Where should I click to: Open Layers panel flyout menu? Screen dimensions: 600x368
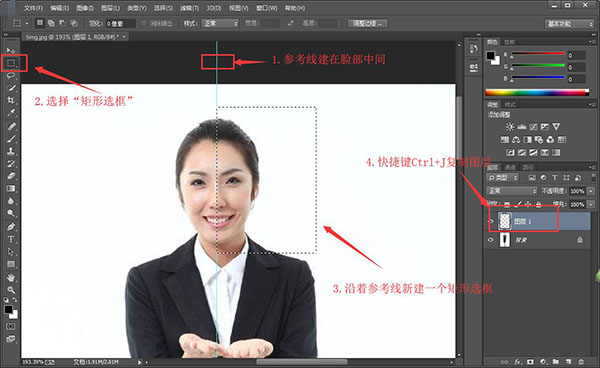[x=591, y=167]
